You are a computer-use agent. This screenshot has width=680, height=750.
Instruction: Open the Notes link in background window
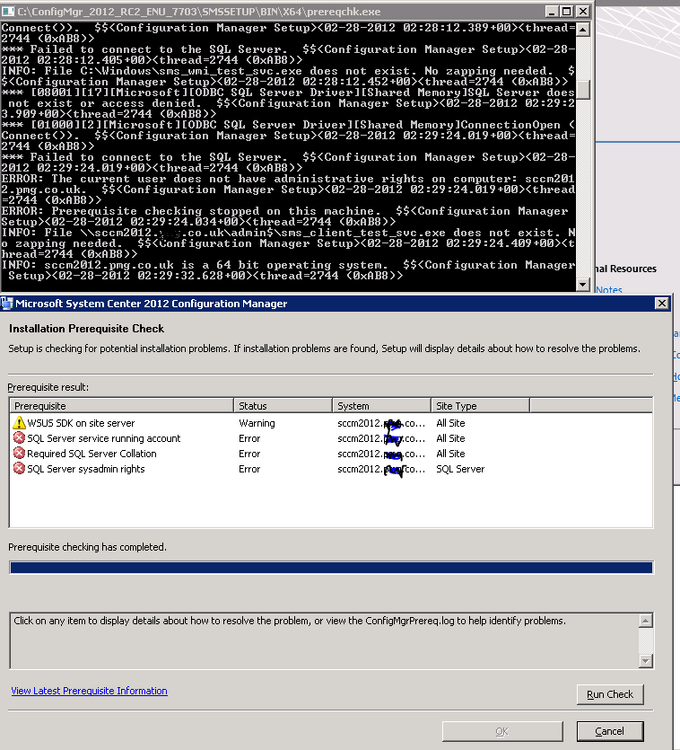coord(609,289)
